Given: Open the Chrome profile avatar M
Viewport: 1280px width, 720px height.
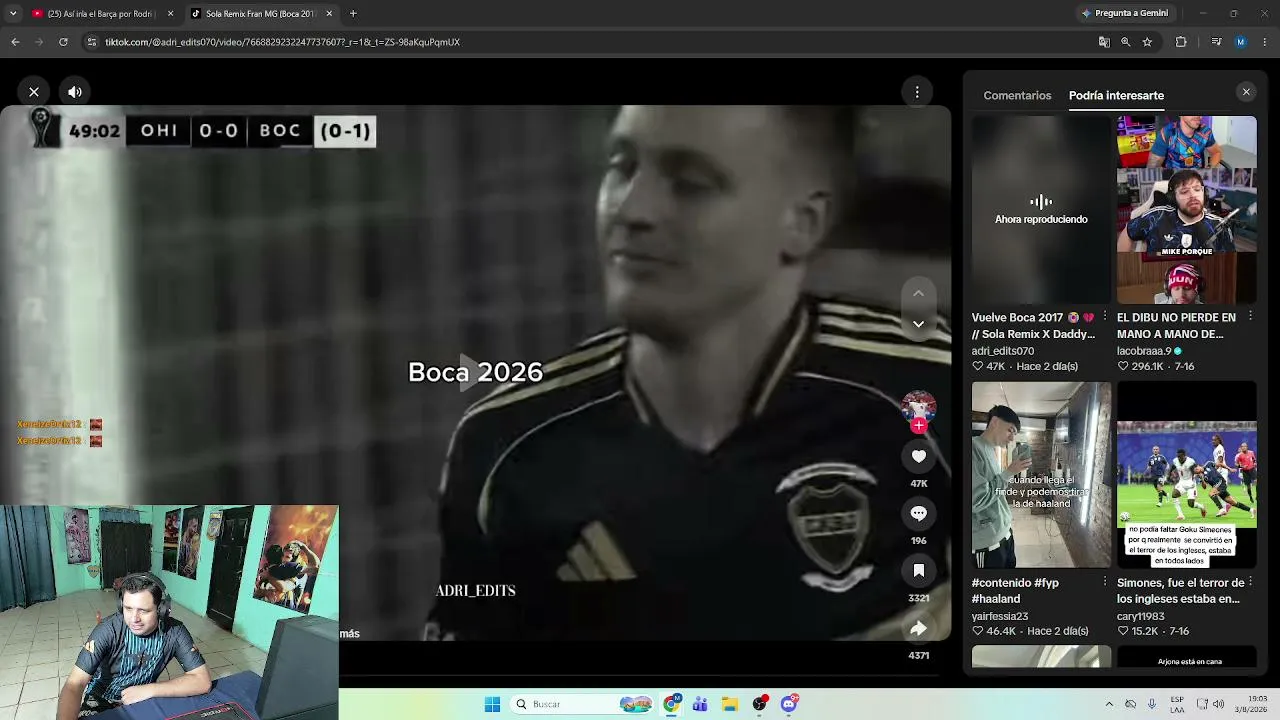Looking at the screenshot, I should point(1241,42).
